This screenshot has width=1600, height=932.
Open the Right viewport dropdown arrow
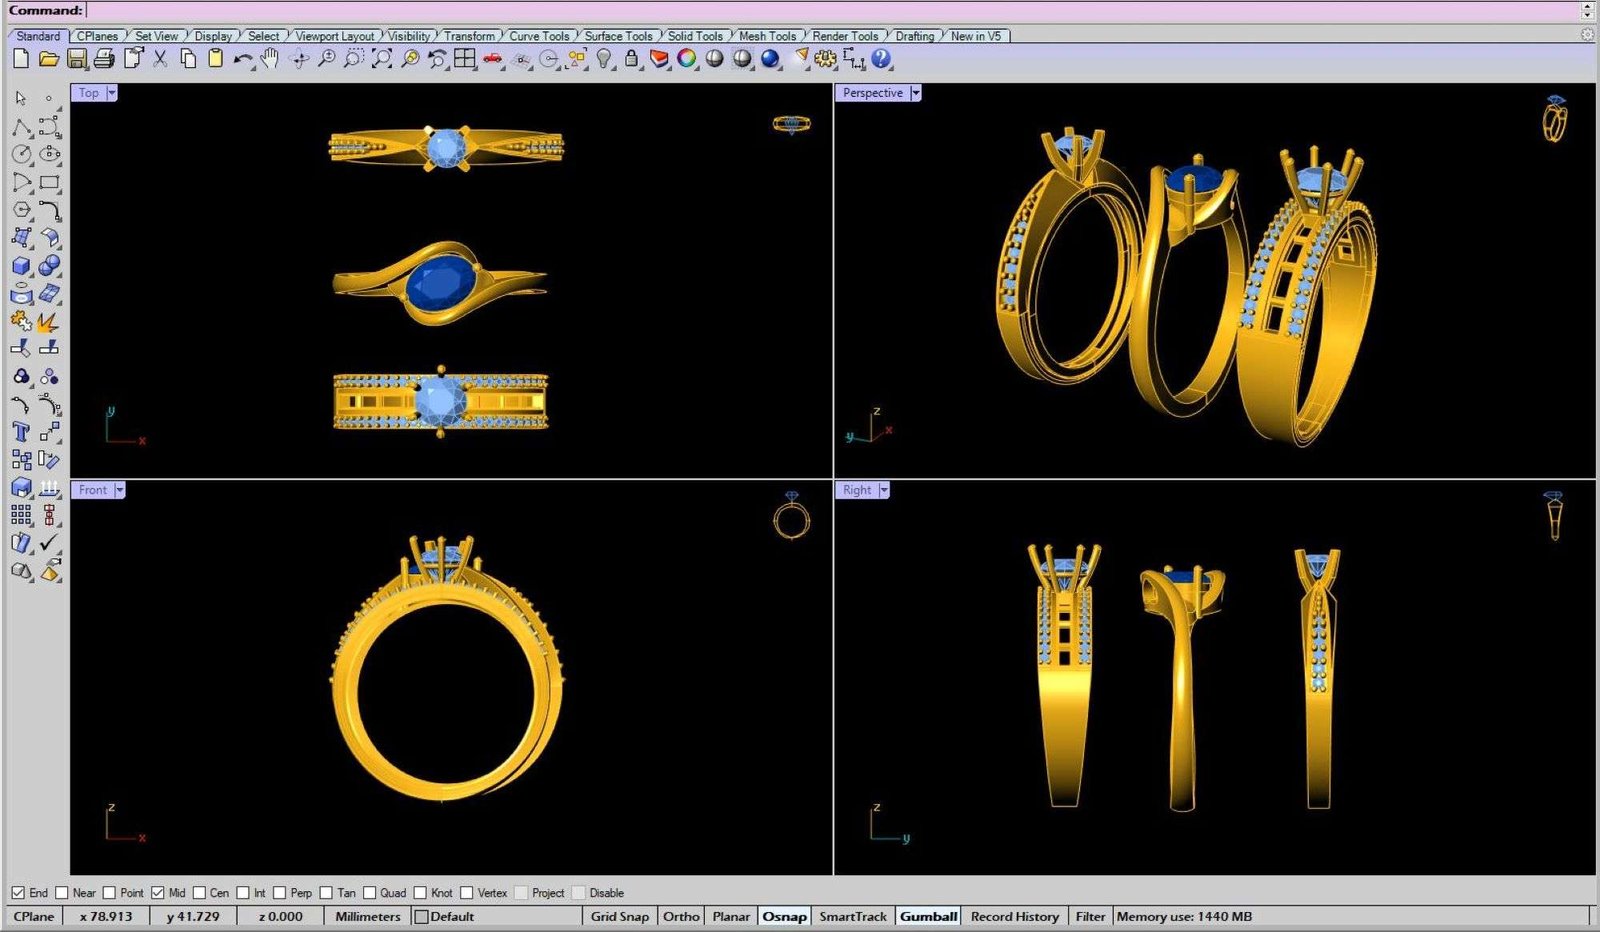point(884,490)
